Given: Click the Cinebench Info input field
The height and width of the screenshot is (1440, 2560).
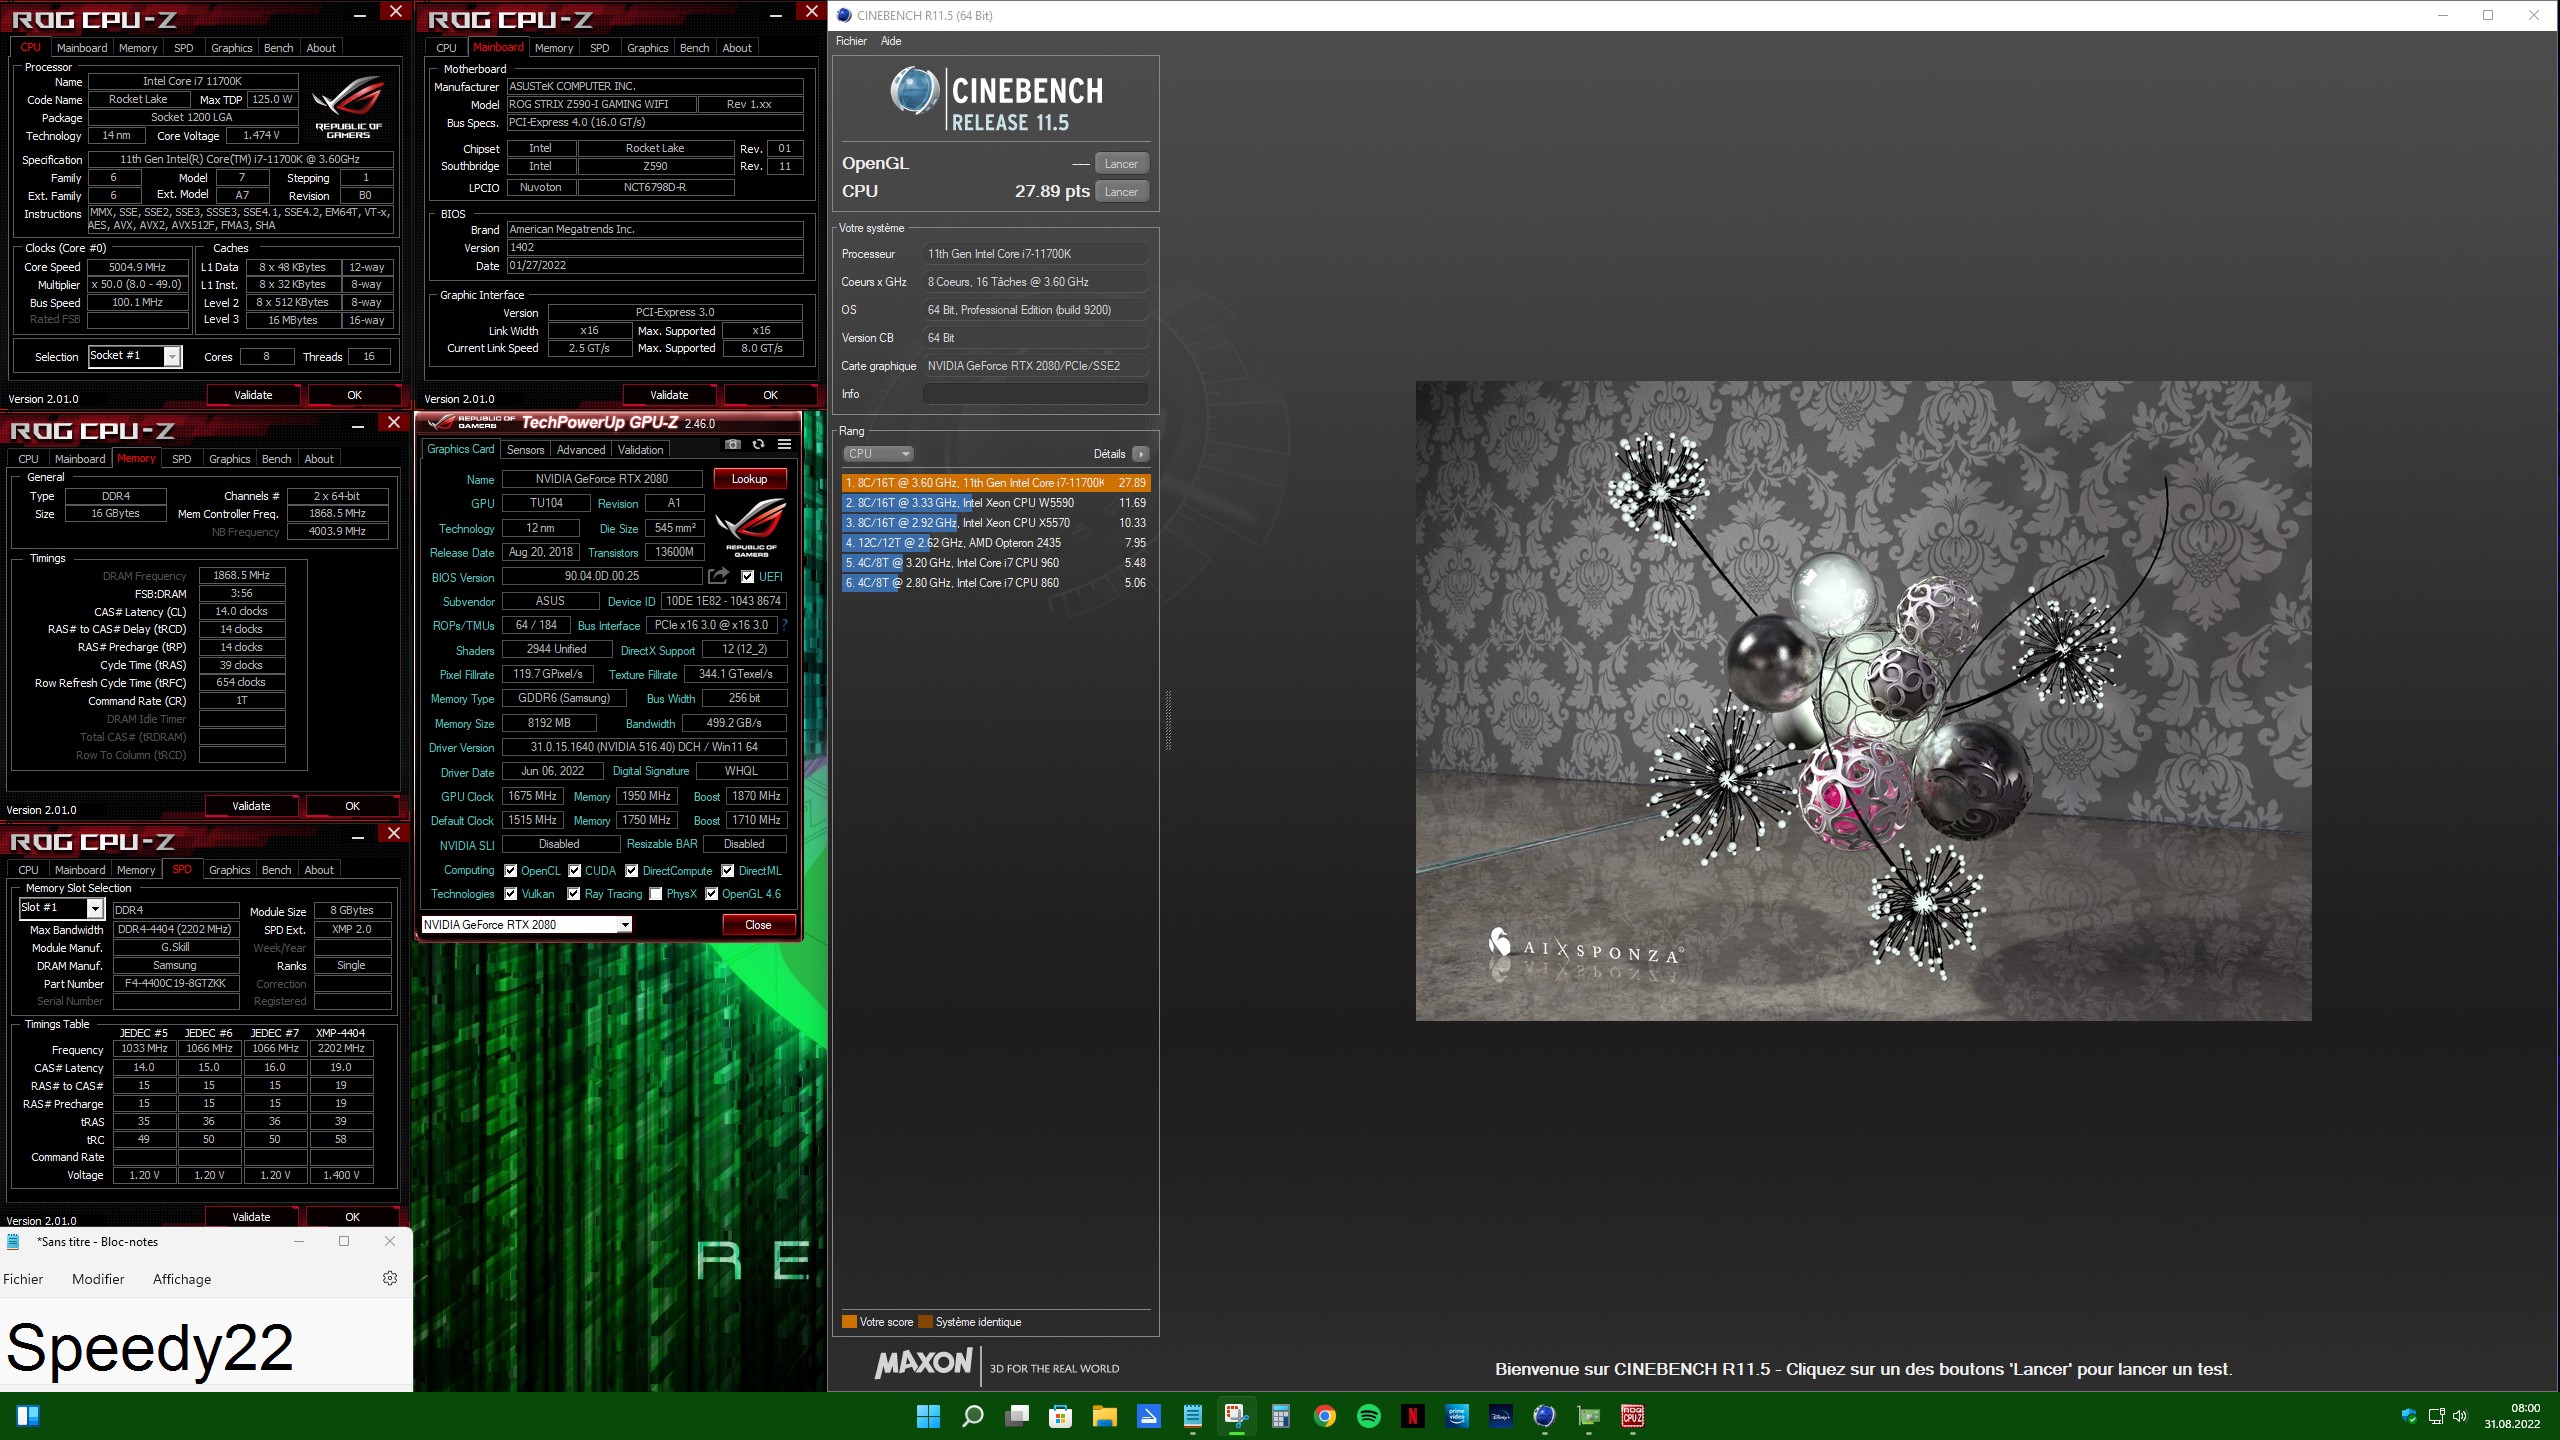Looking at the screenshot, I should (x=1035, y=394).
